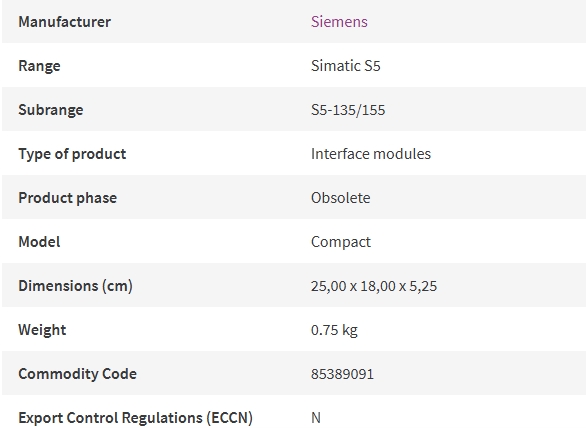Screen dimensions: 586x428
Task: Select the Obsolete product phase value
Action: (x=340, y=198)
